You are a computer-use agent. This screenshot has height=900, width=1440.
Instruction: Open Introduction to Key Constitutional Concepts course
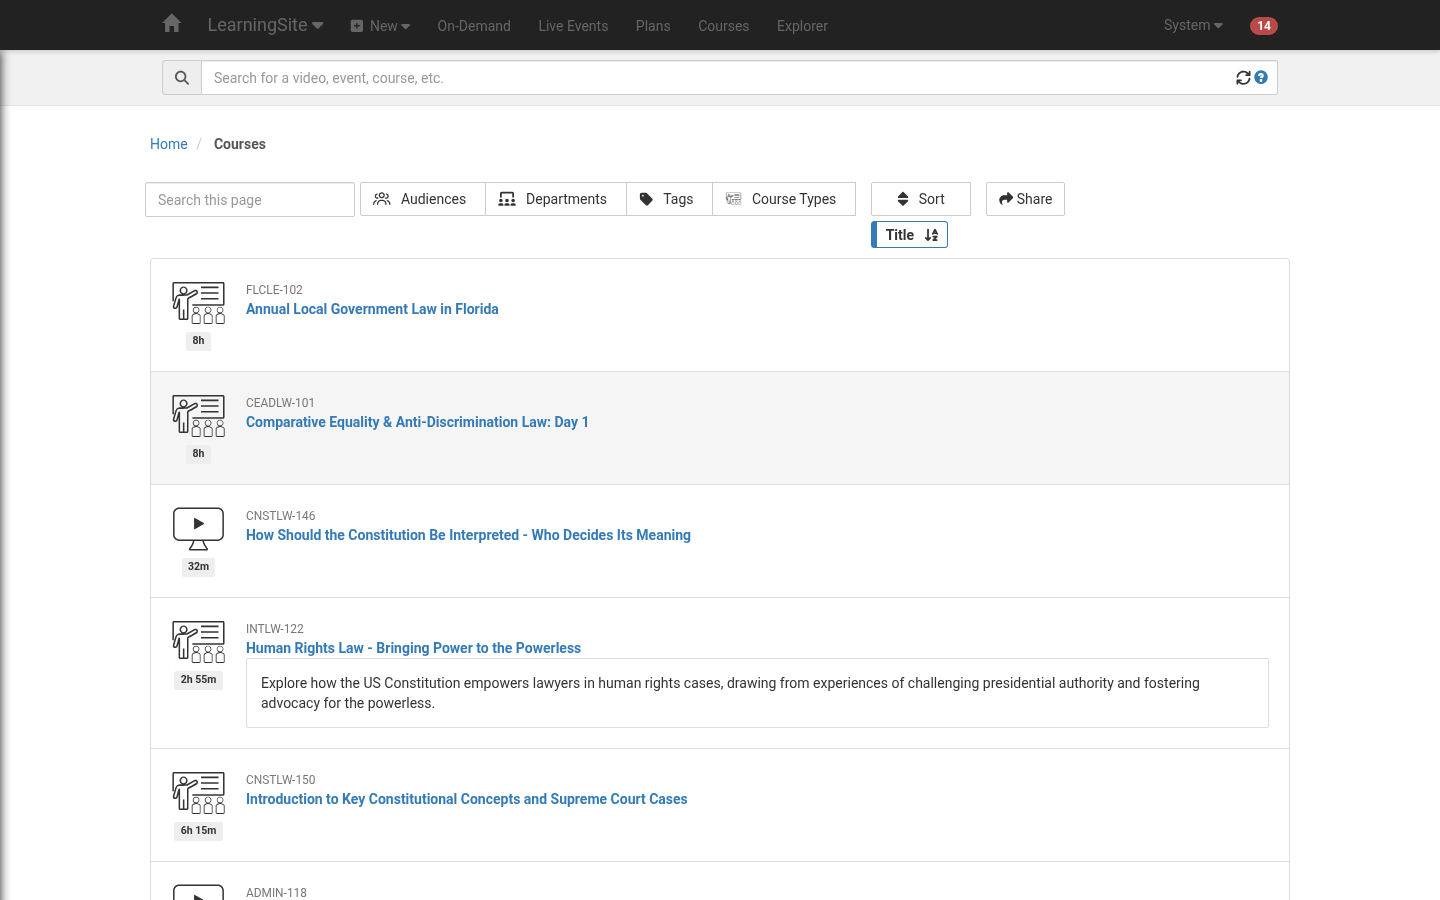(x=466, y=799)
